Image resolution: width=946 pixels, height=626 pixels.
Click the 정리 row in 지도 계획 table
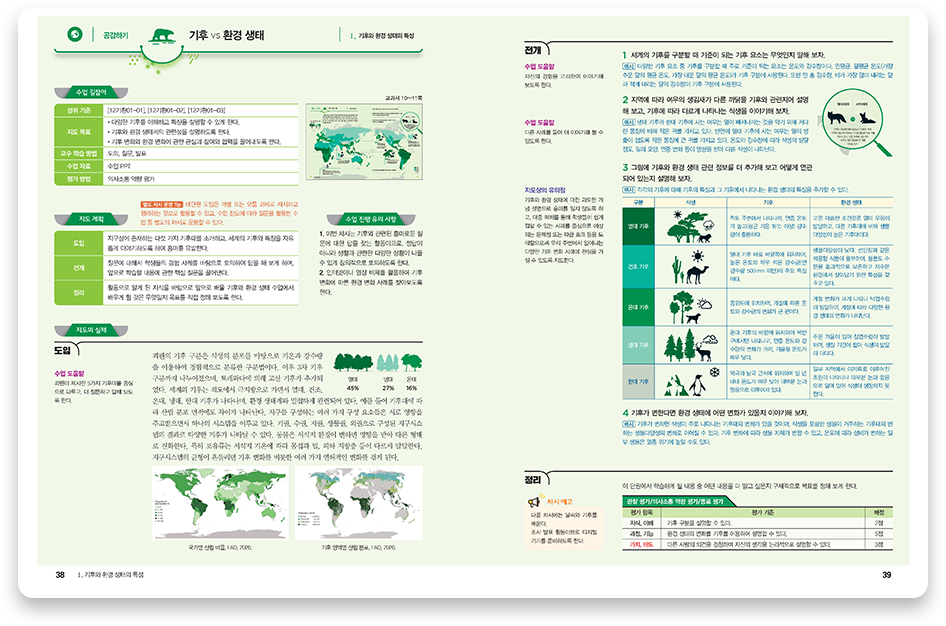point(176,292)
